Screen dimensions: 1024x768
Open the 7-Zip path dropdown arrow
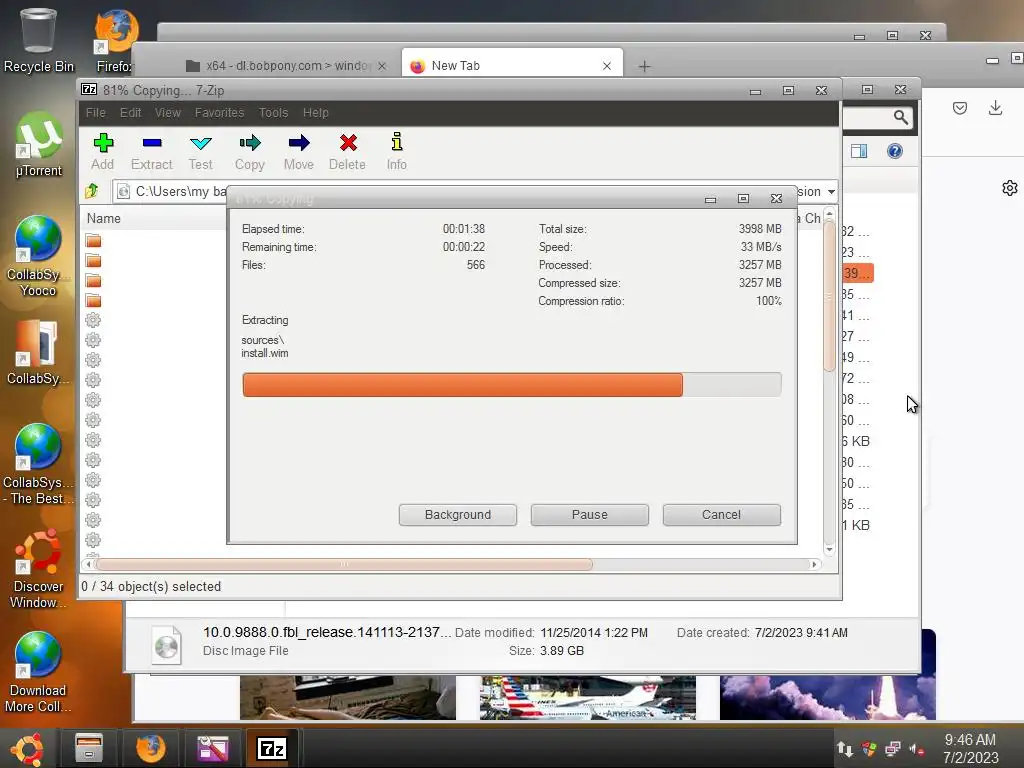(x=831, y=191)
